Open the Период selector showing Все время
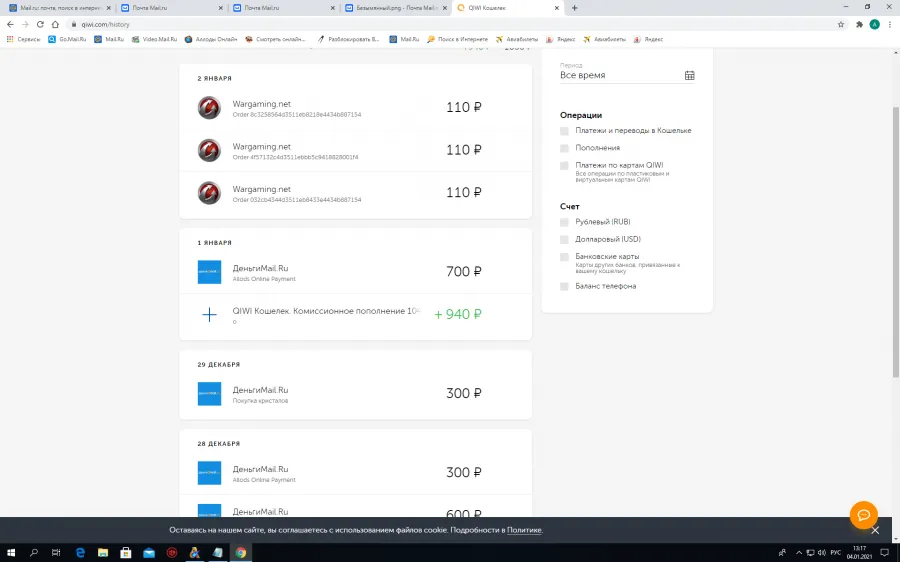 tap(627, 73)
